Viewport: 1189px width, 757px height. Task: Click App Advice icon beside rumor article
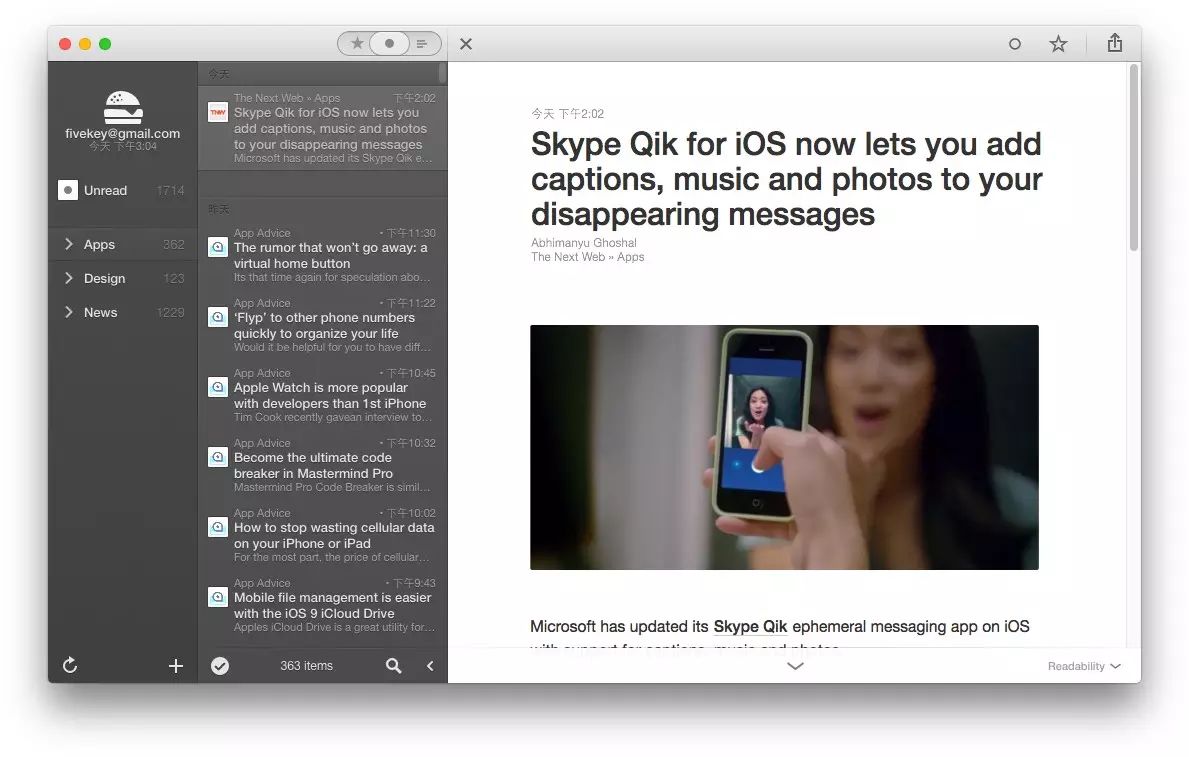[x=218, y=247]
